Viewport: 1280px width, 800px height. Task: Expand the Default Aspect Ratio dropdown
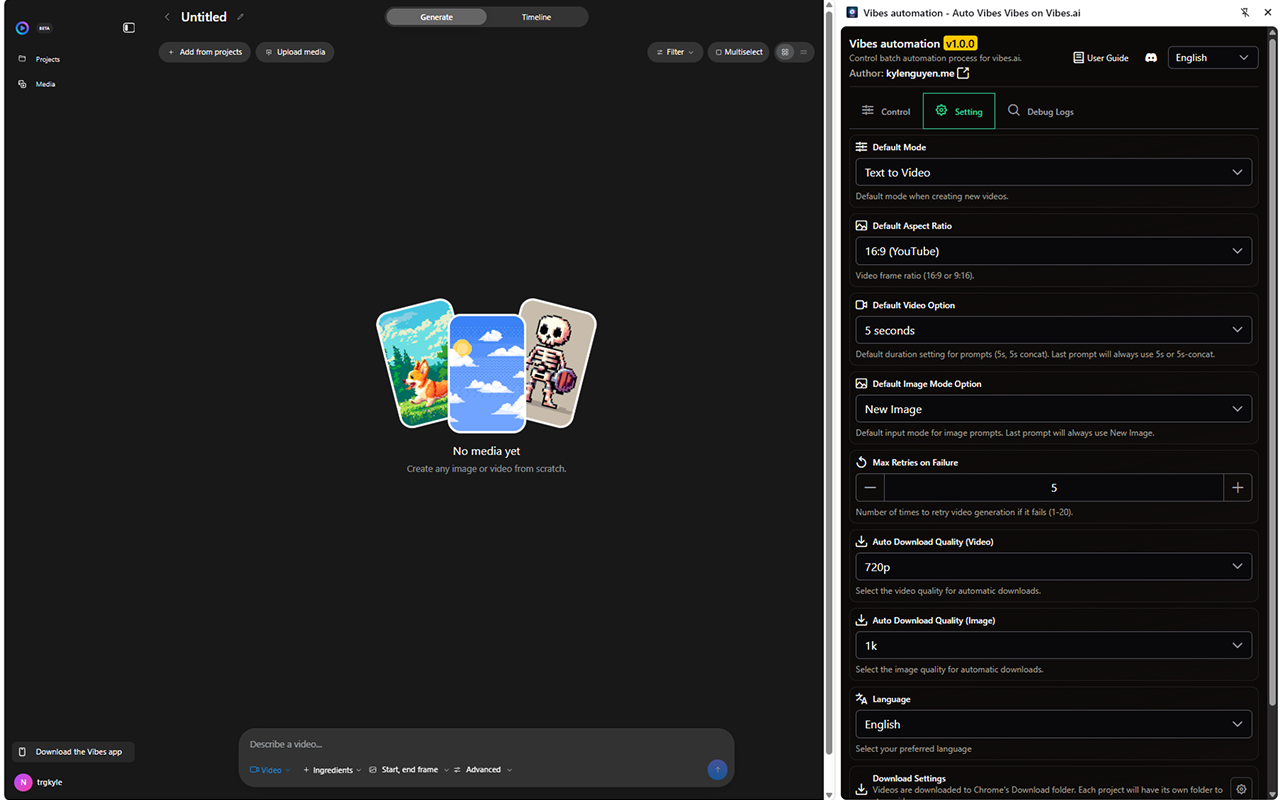[x=1054, y=251]
